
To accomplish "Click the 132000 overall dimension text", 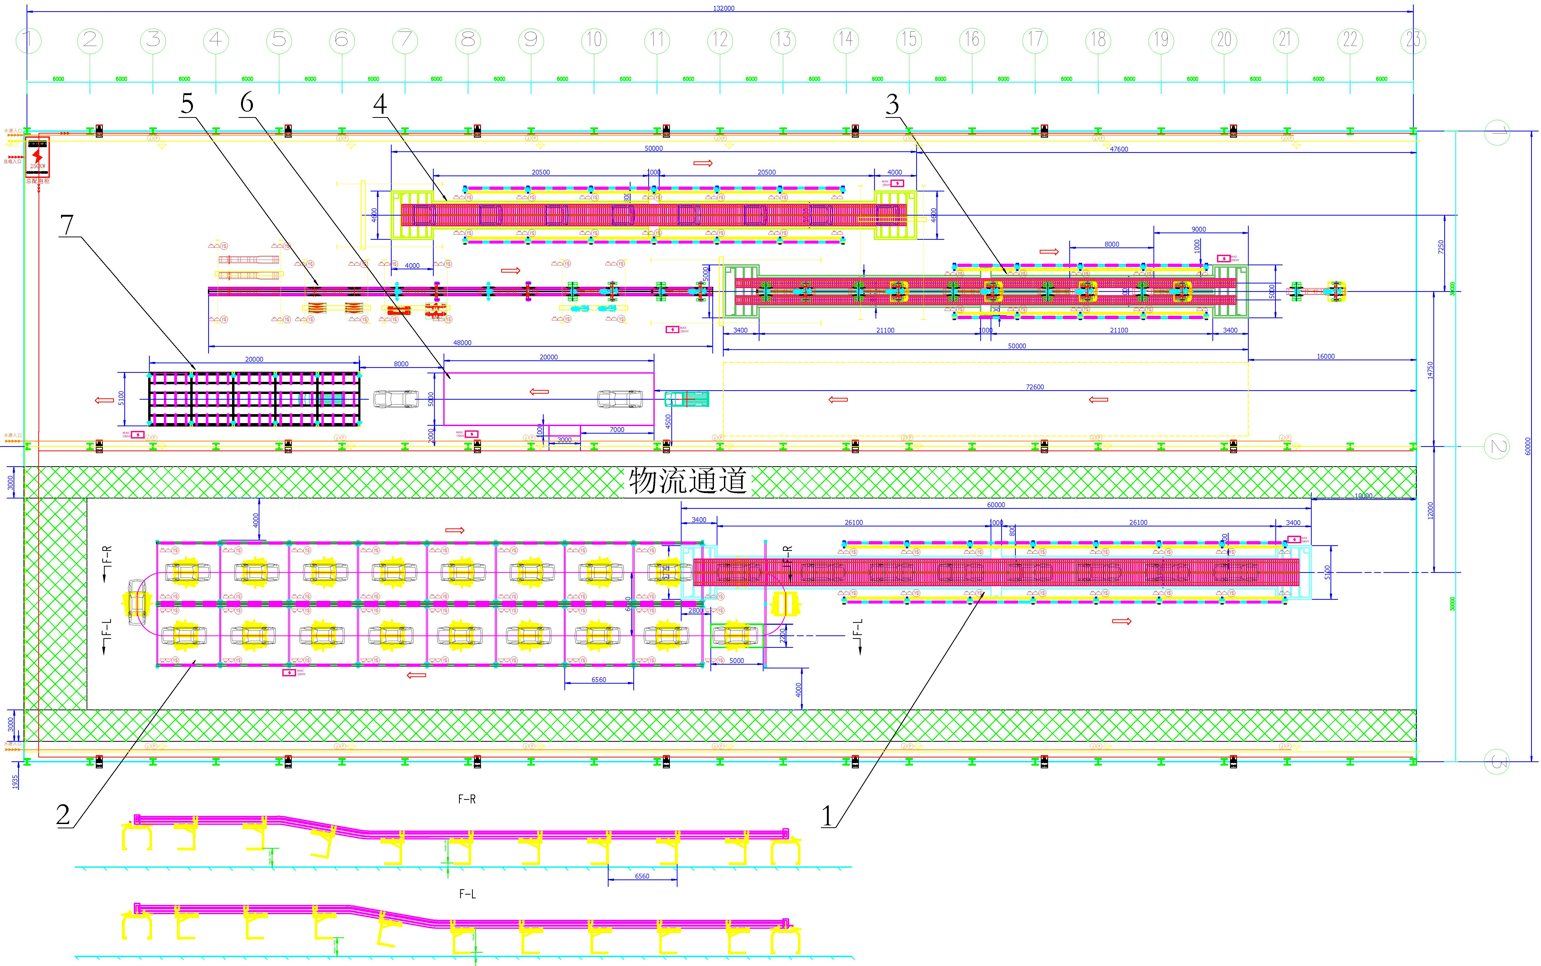I will (x=722, y=8).
